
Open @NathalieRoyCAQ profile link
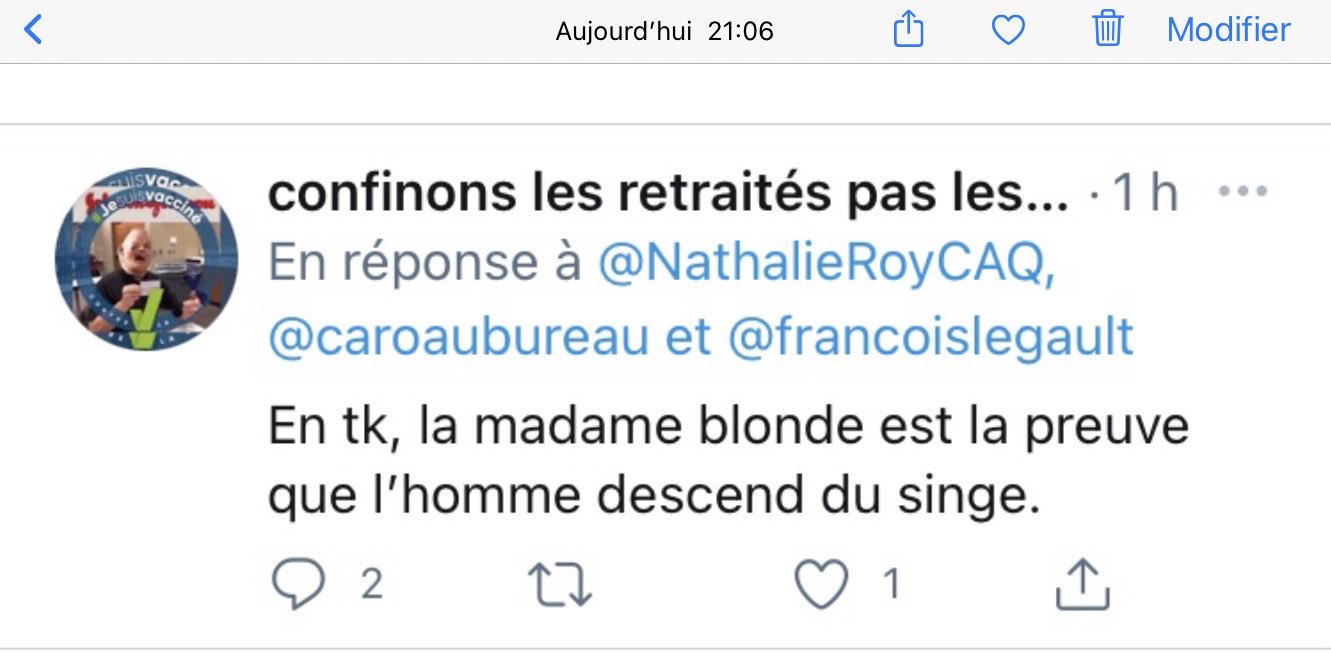tap(826, 263)
